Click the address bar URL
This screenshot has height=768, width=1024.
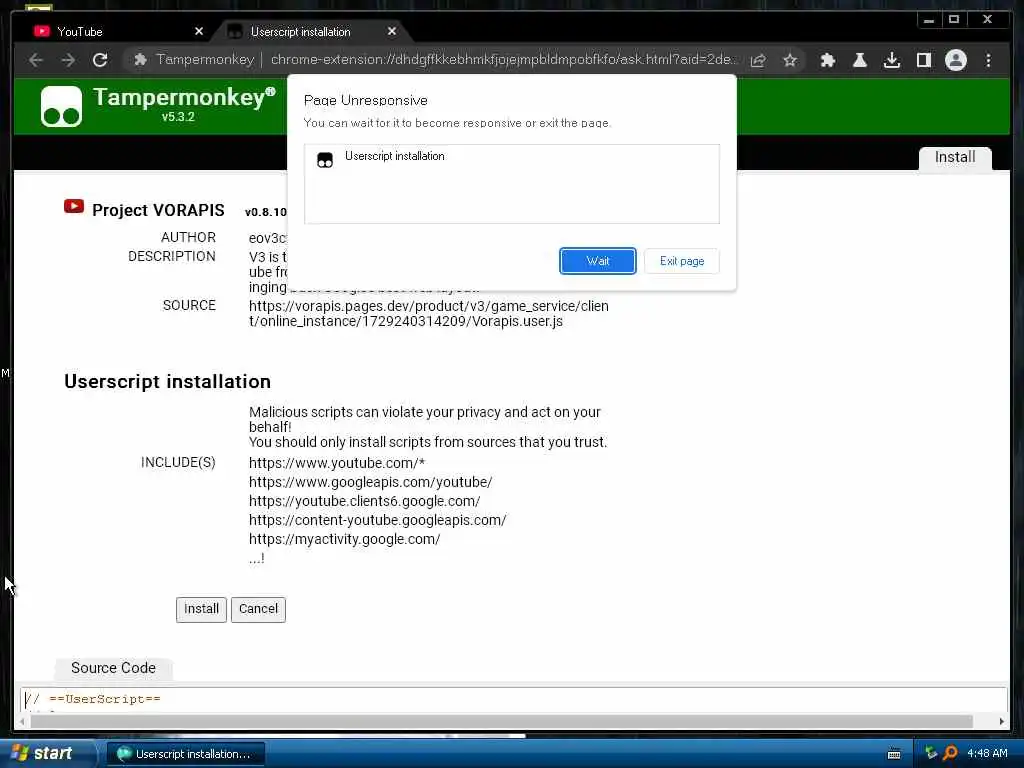[x=503, y=59]
